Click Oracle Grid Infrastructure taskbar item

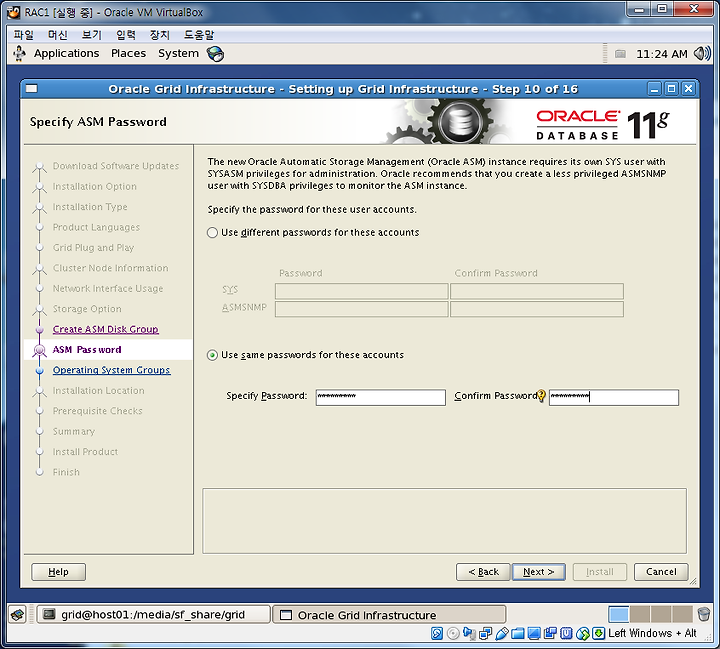pos(389,615)
